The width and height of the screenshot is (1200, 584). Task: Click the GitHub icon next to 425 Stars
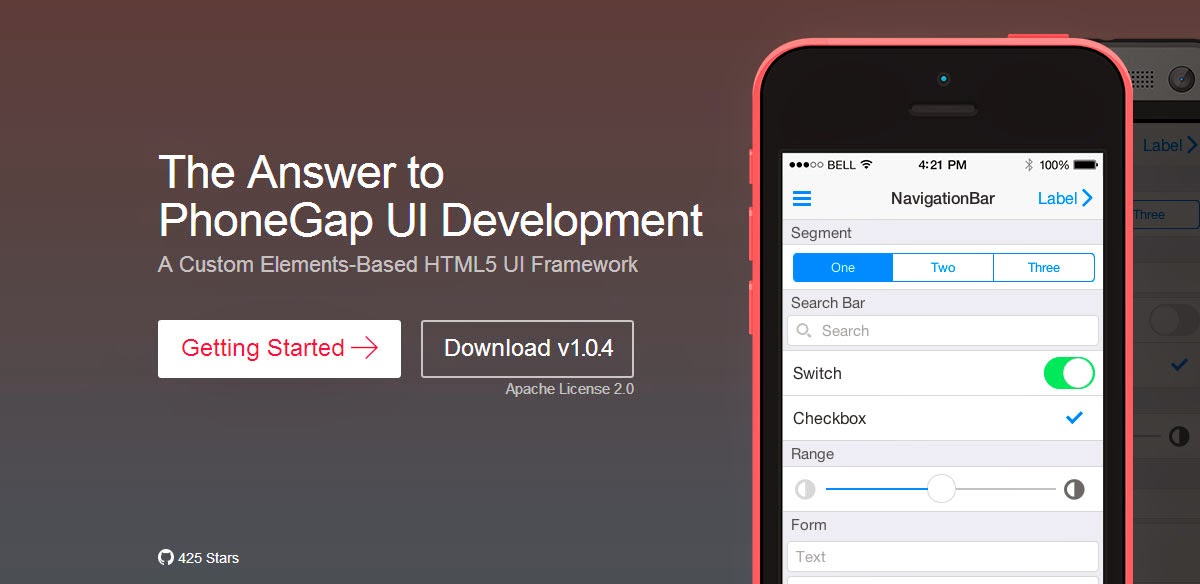[x=166, y=557]
